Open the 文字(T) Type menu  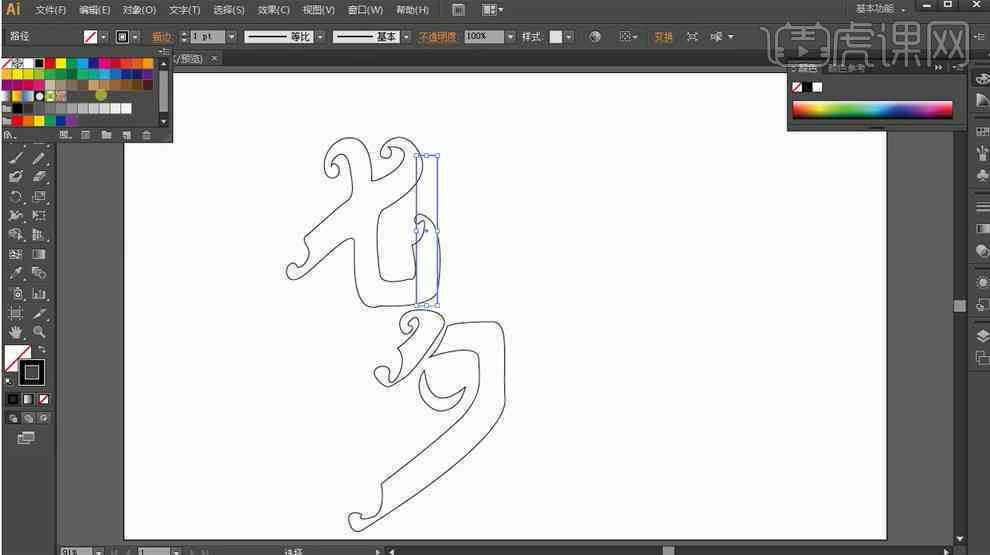(184, 10)
